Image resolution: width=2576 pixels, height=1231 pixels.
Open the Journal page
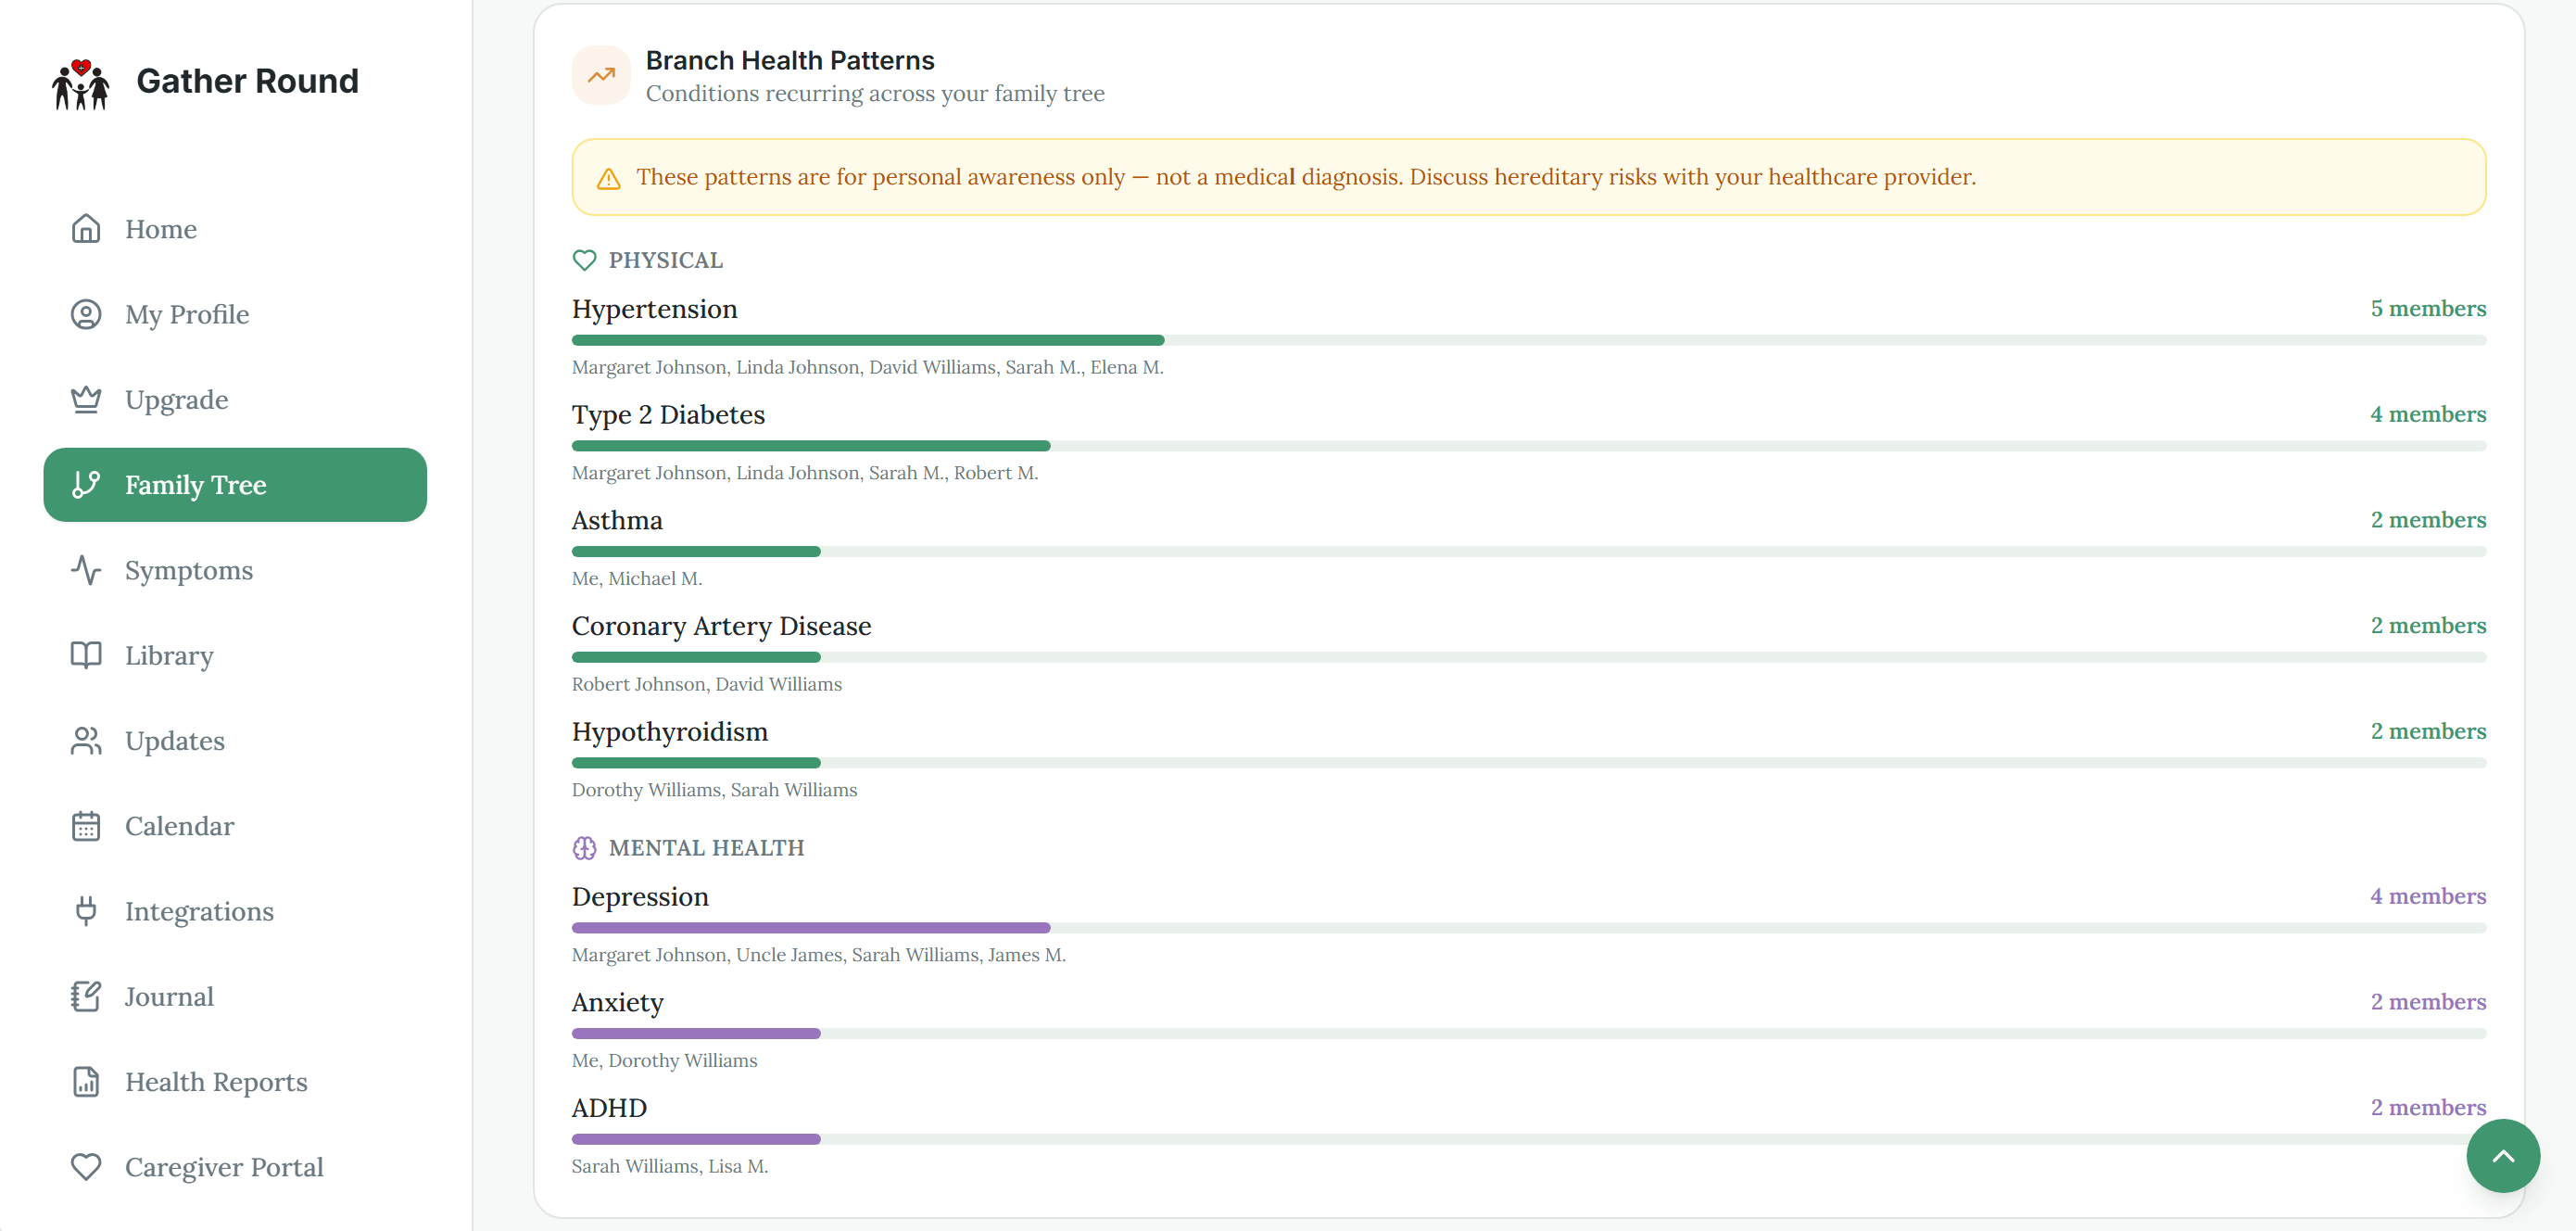[x=235, y=997]
